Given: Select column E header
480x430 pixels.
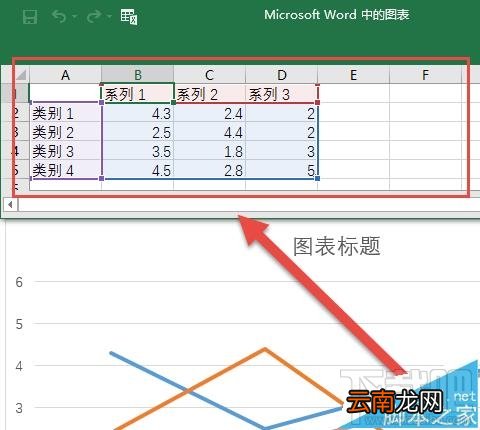Looking at the screenshot, I should tap(353, 75).
